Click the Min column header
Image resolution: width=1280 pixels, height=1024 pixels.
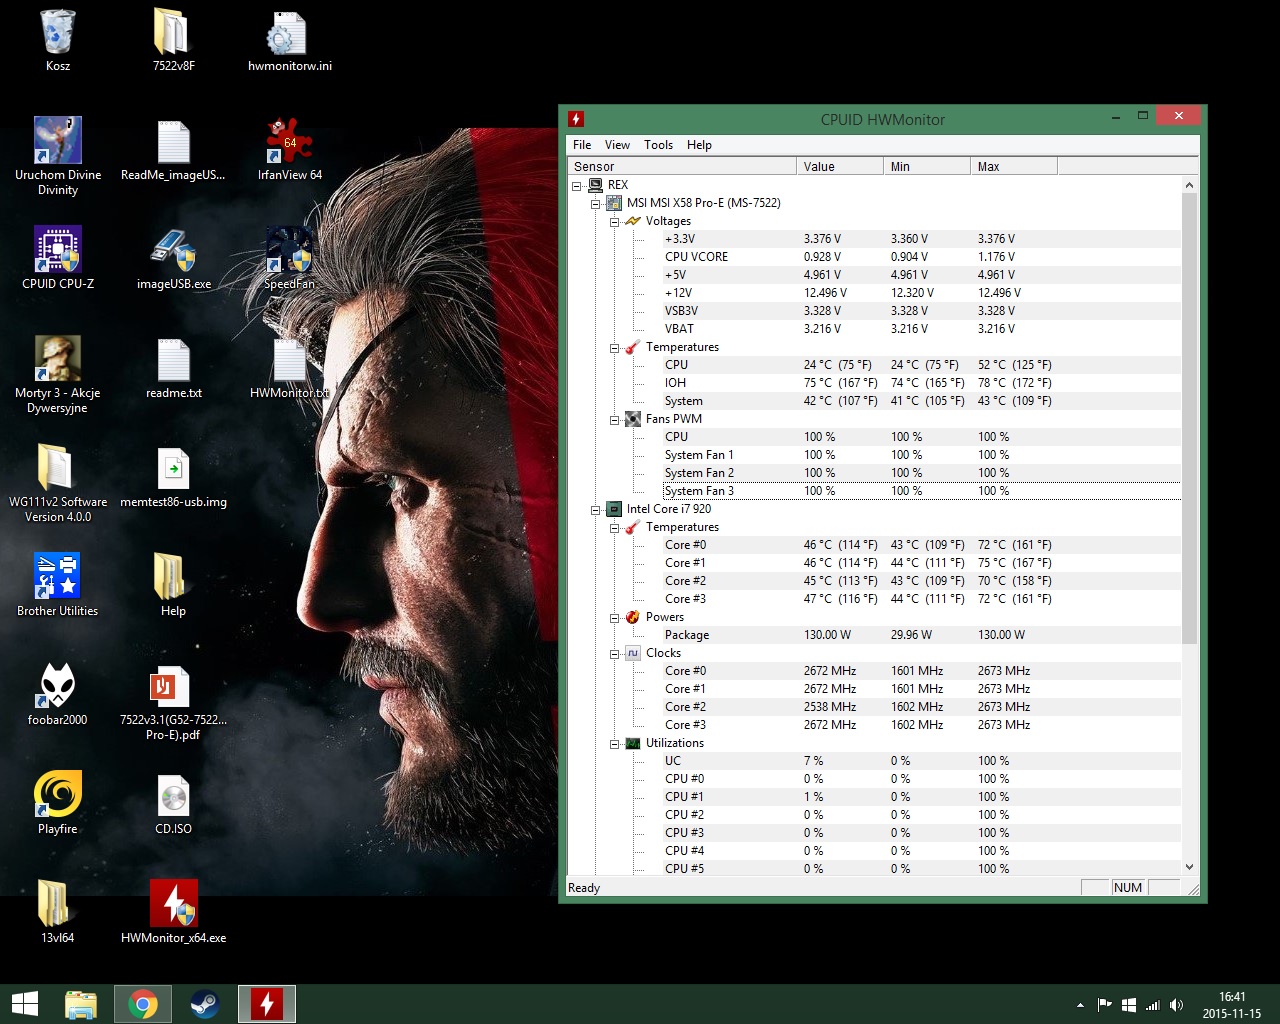(927, 167)
